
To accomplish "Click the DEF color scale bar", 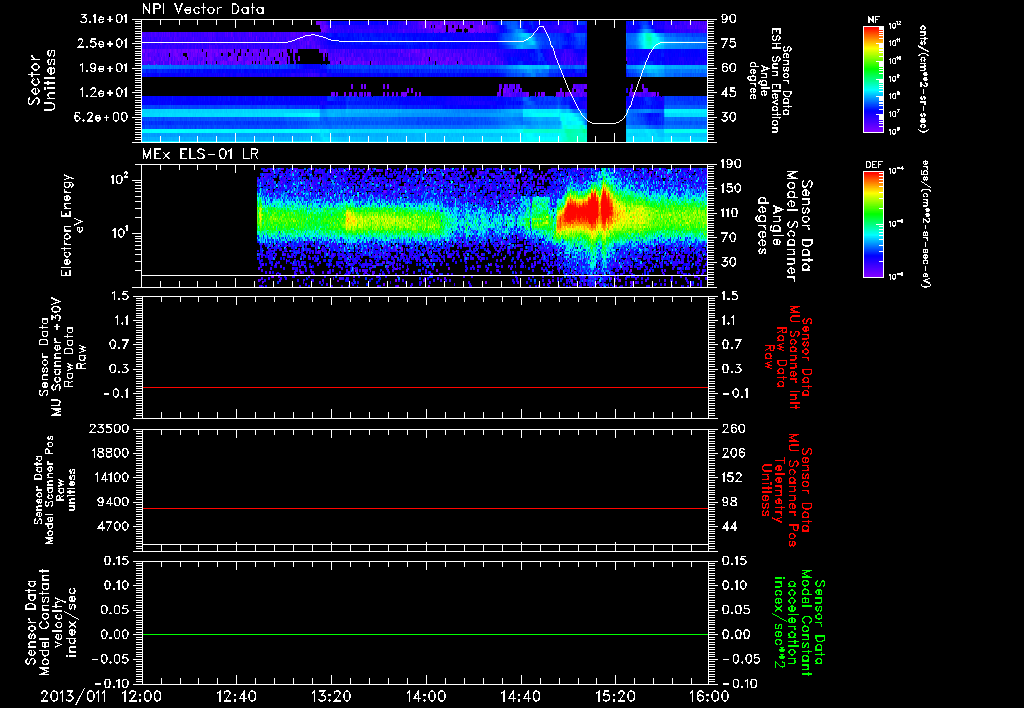I will tap(873, 224).
